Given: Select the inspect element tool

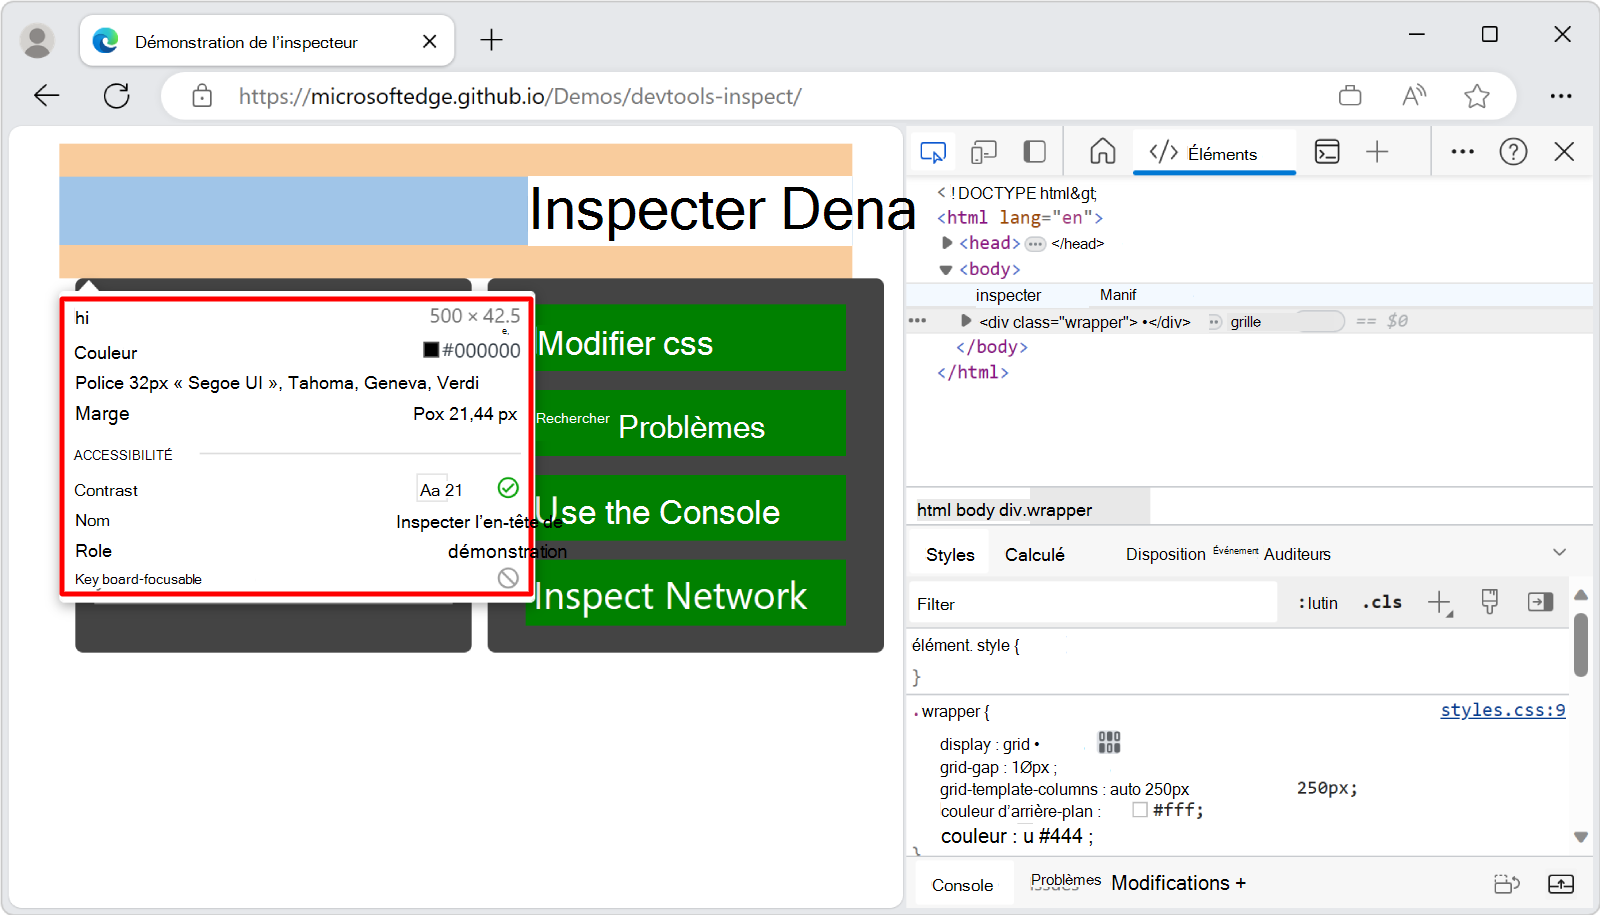Looking at the screenshot, I should pyautogui.click(x=931, y=152).
